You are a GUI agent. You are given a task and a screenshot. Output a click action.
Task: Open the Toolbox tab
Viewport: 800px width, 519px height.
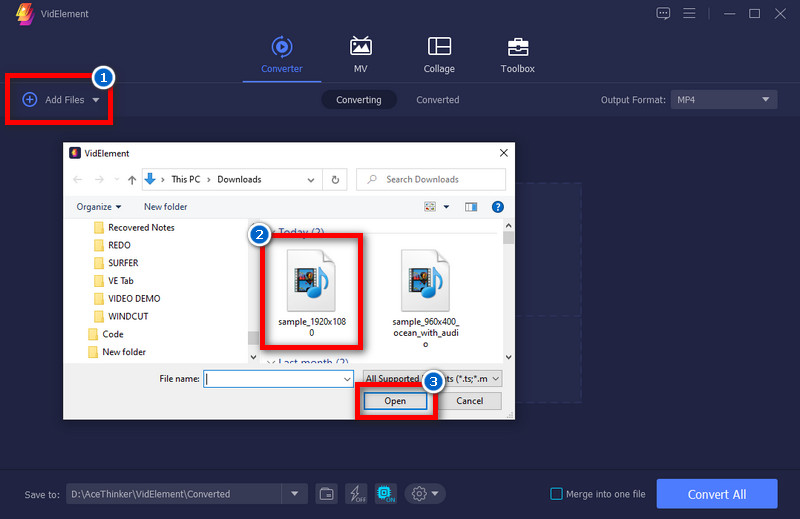(x=517, y=55)
